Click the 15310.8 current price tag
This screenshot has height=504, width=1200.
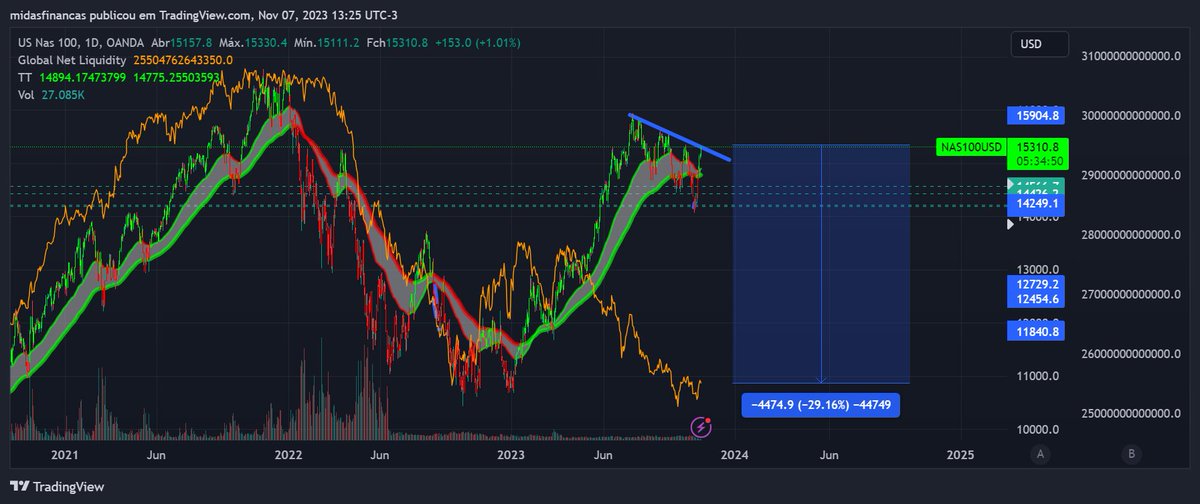(x=1038, y=146)
